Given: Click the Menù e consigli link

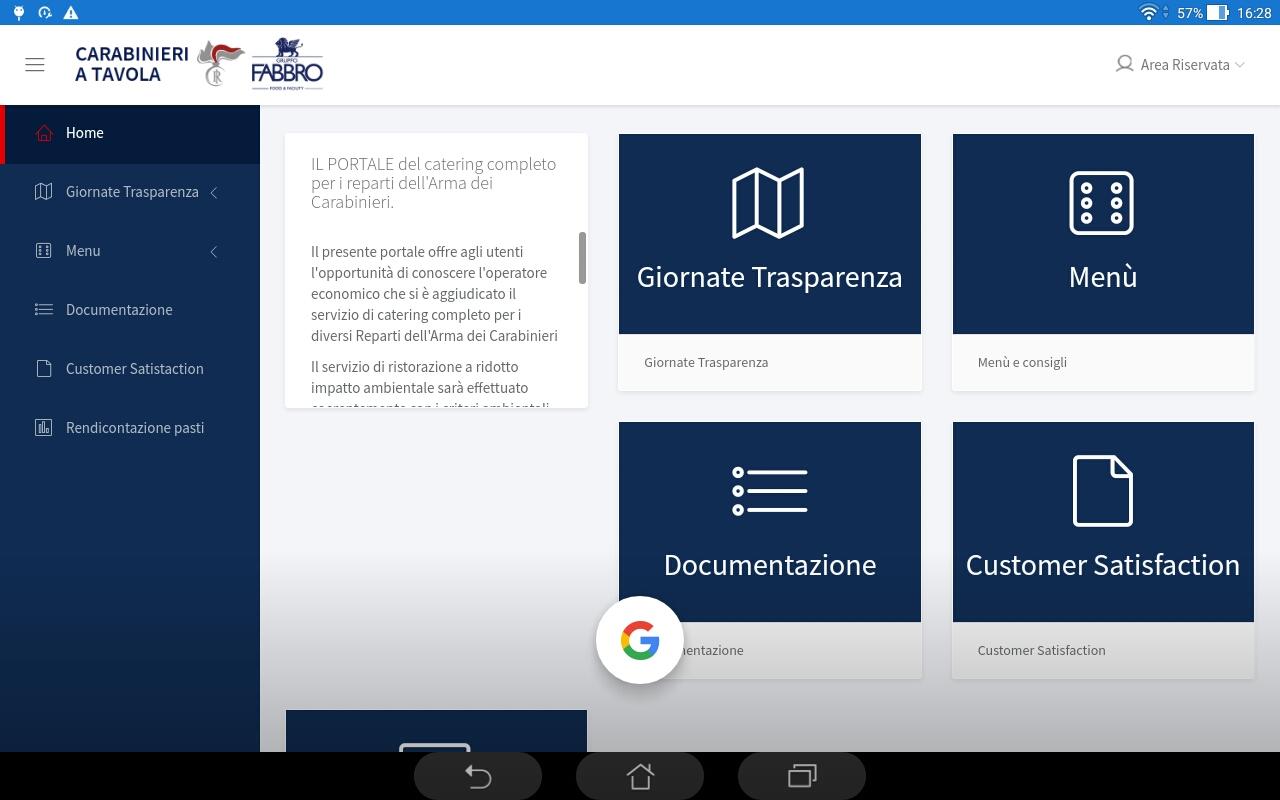Looking at the screenshot, I should [x=1022, y=362].
